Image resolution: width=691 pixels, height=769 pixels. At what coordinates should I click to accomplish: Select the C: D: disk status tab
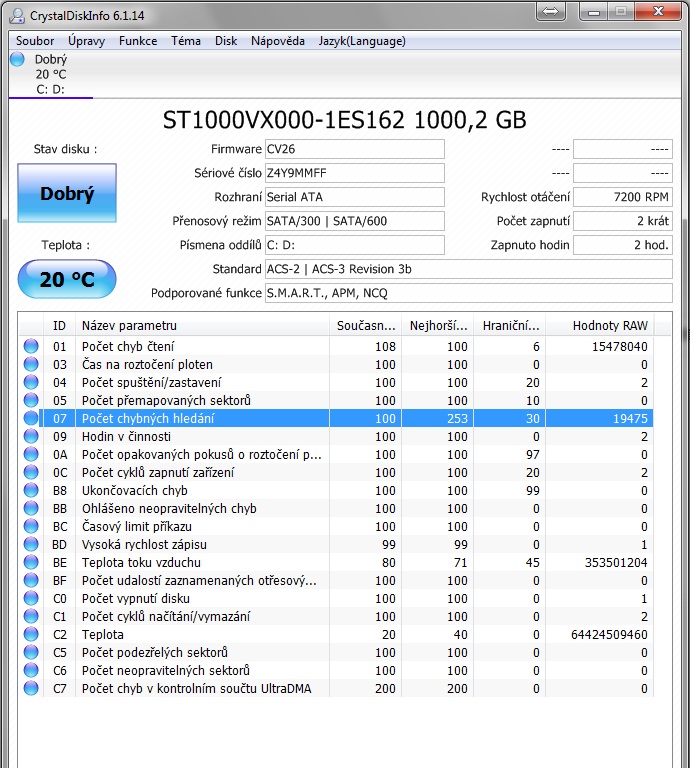tap(51, 74)
